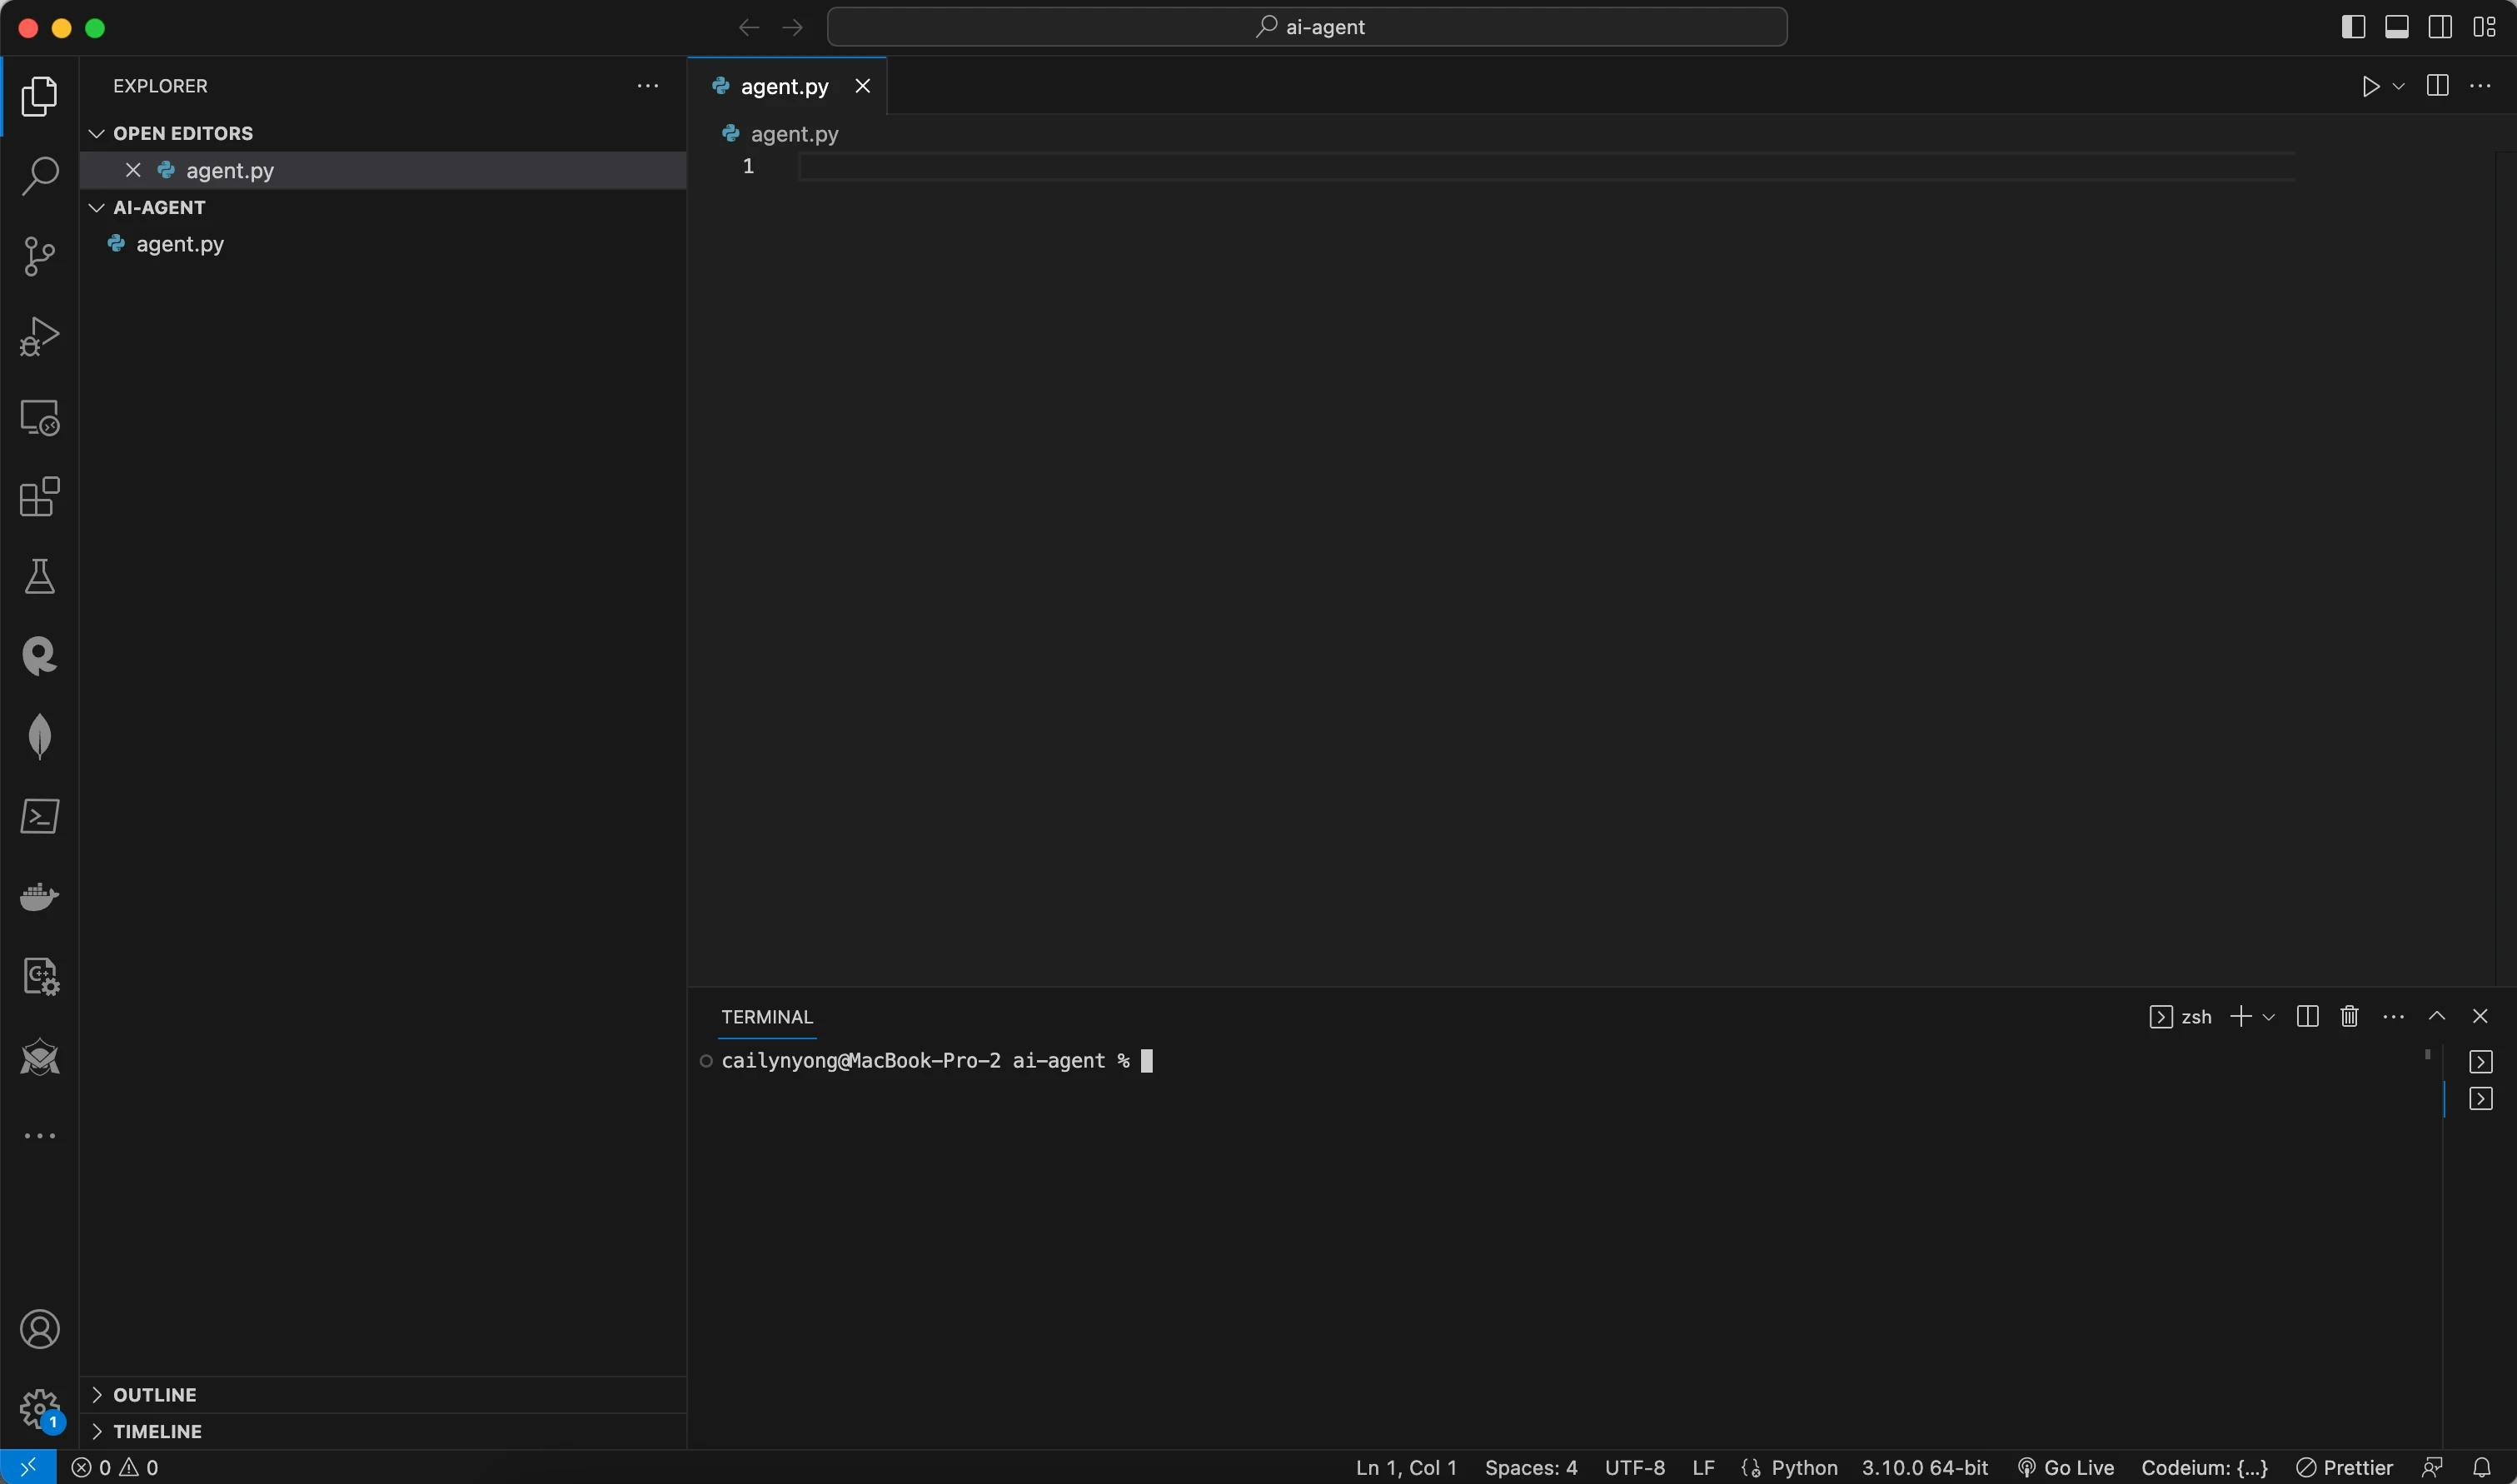Run the Python file with play button
This screenshot has height=1484, width=2517.
pyautogui.click(x=2370, y=87)
